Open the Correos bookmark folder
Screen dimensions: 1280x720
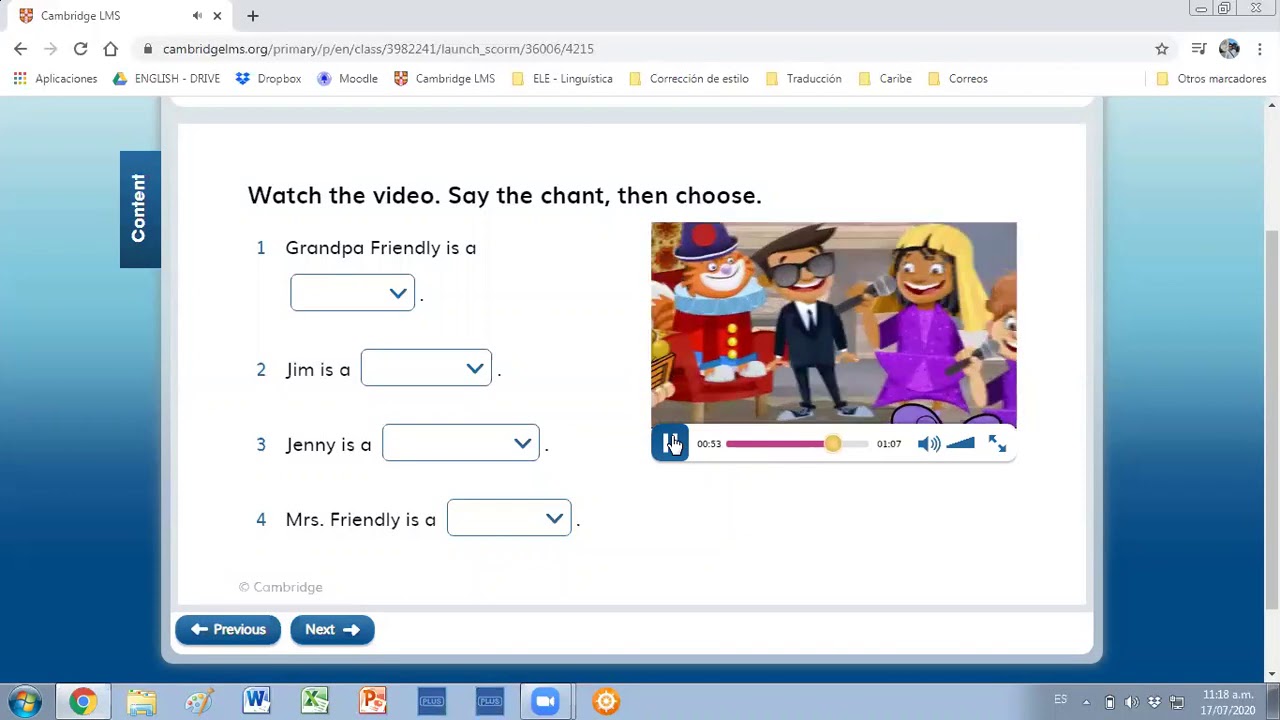click(x=957, y=78)
